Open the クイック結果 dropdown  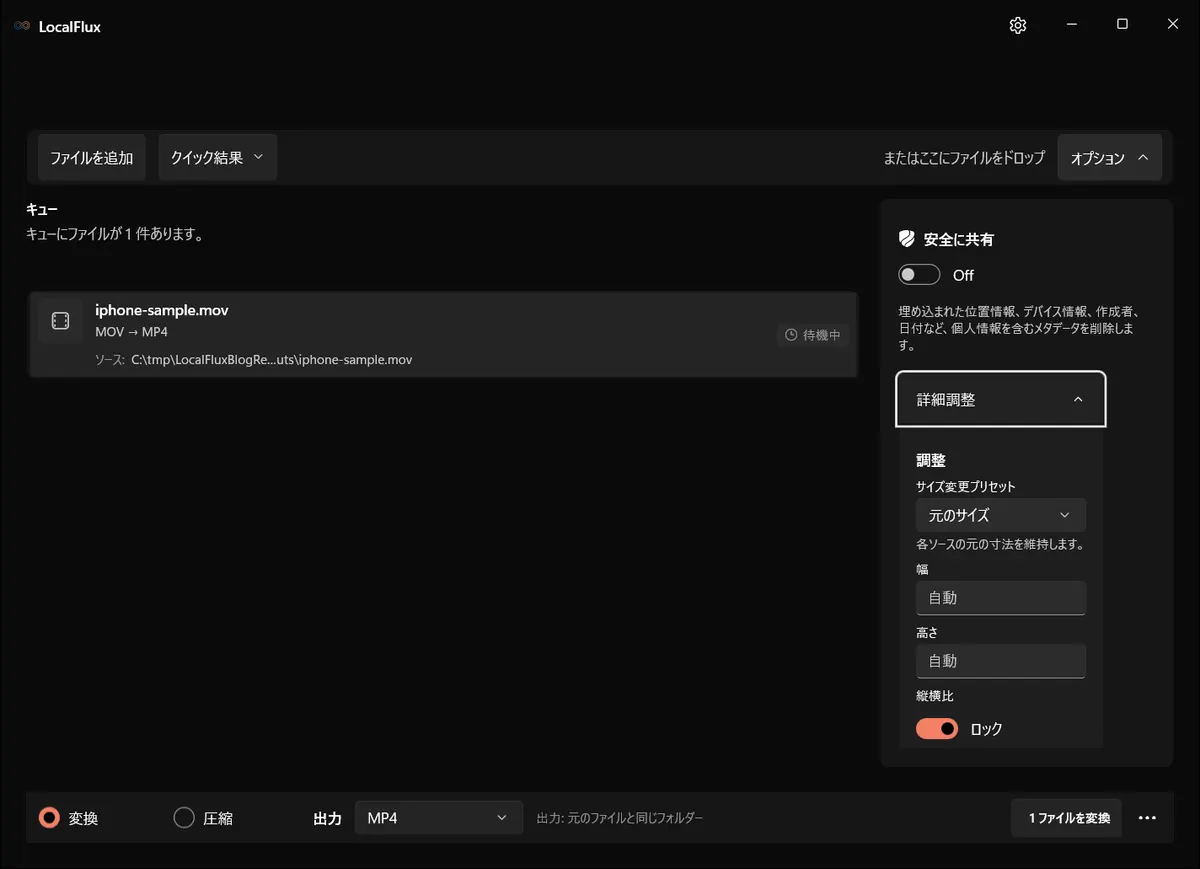click(x=218, y=158)
